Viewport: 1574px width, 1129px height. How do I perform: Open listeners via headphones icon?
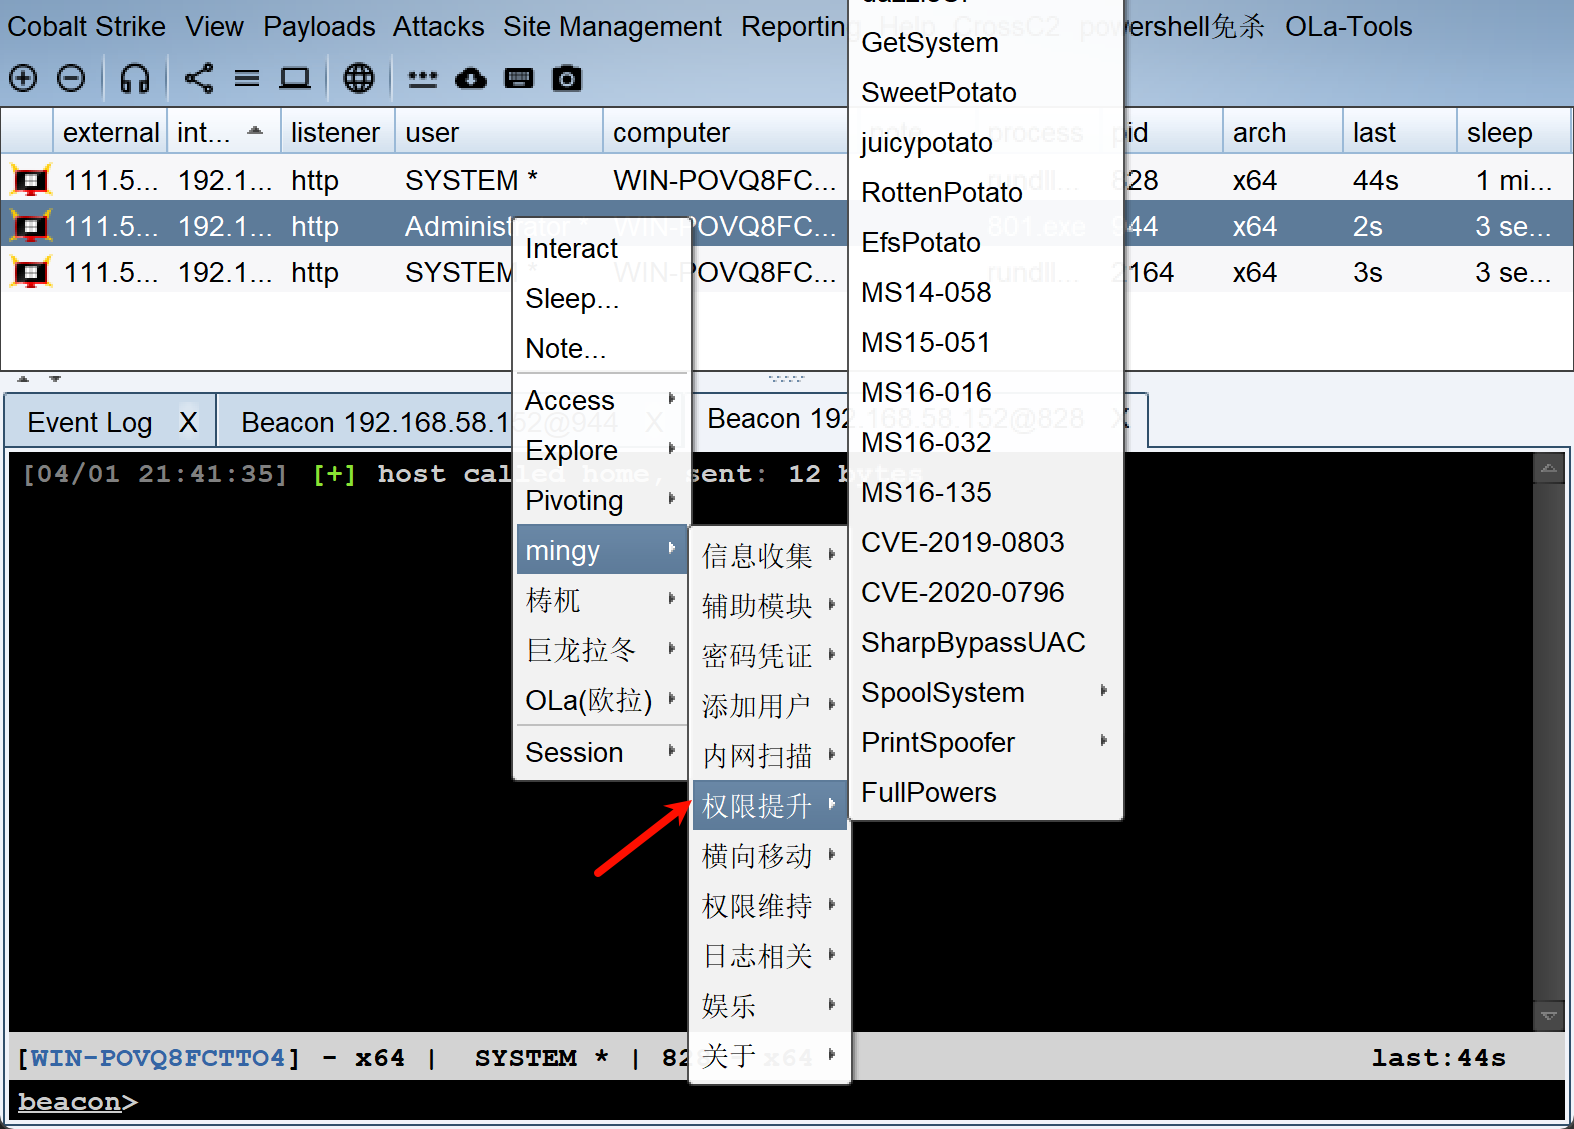[135, 78]
